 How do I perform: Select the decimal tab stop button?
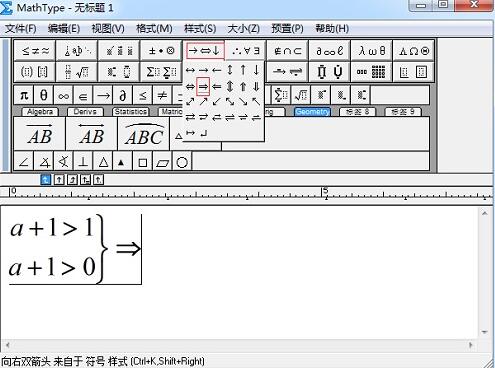(x=98, y=180)
